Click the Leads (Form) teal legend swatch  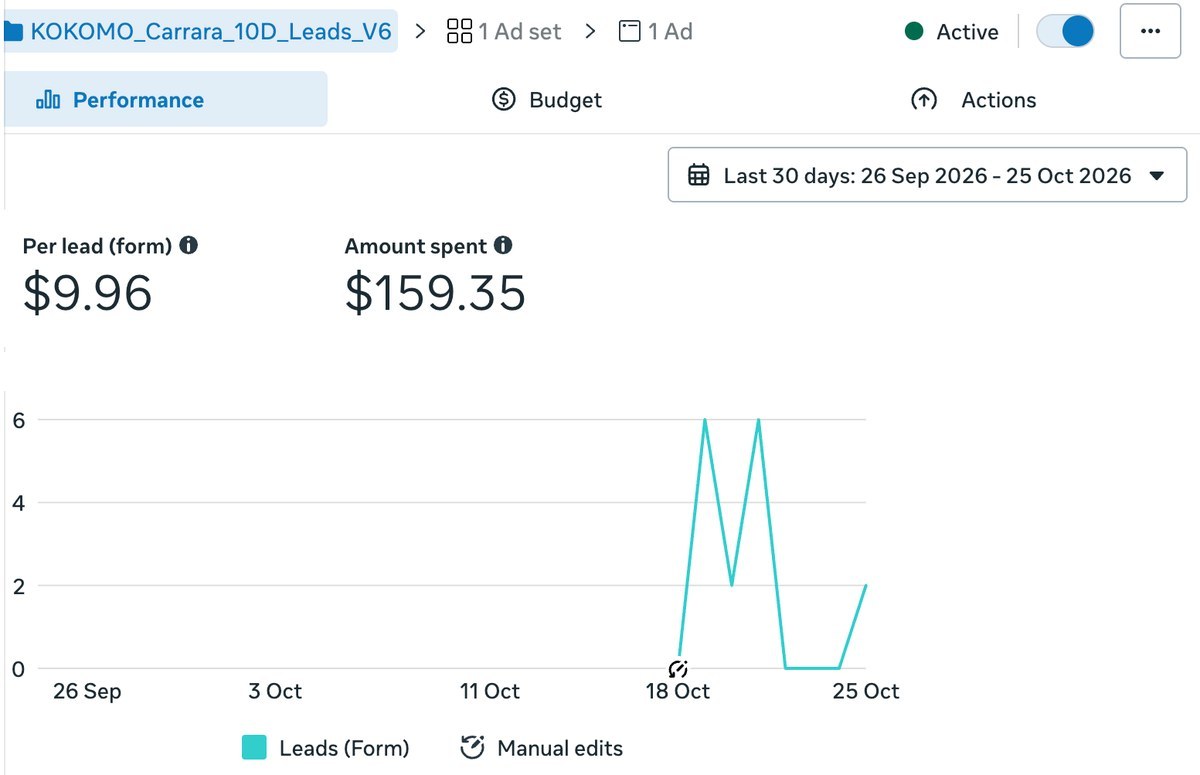pyautogui.click(x=254, y=747)
